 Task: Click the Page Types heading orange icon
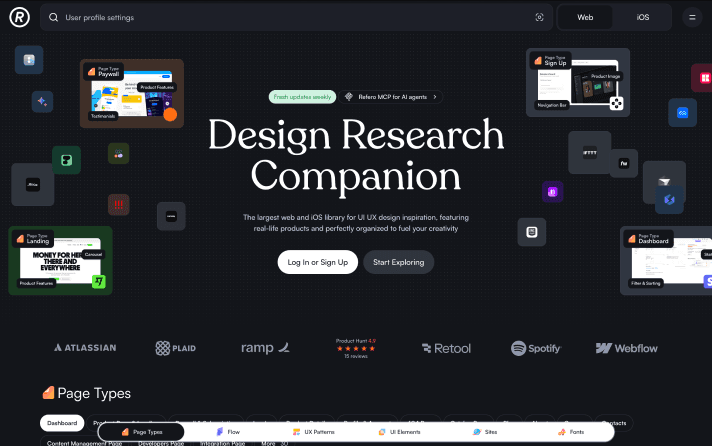click(48, 392)
